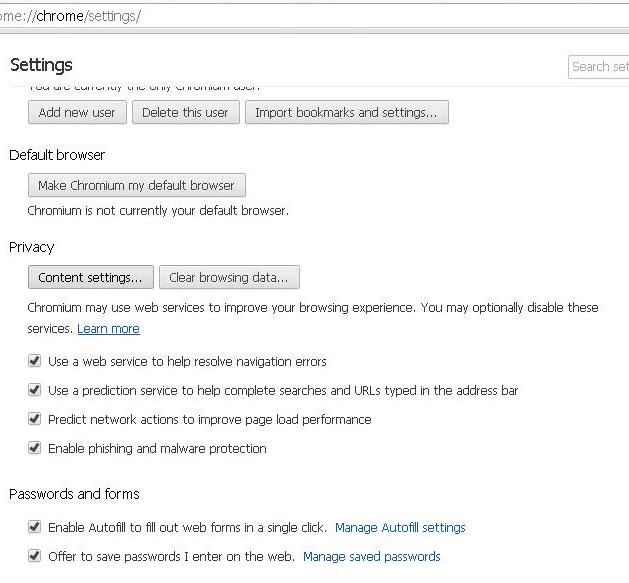Open the Content settings dialog

[91, 277]
